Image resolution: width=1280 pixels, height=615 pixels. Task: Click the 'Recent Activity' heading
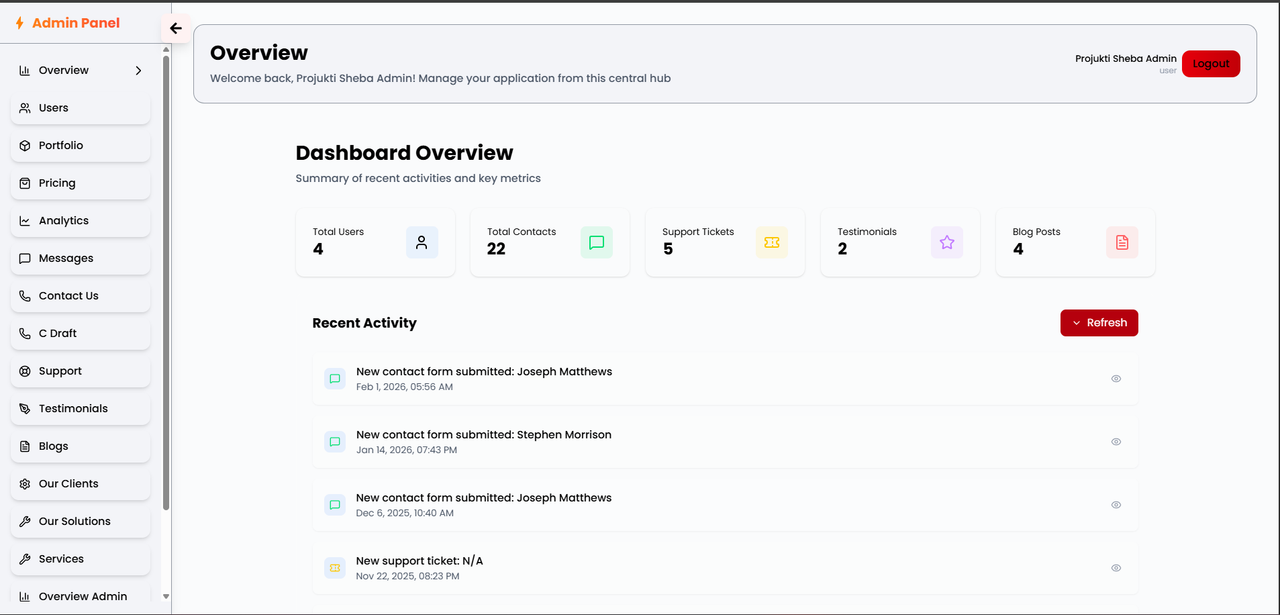click(365, 323)
